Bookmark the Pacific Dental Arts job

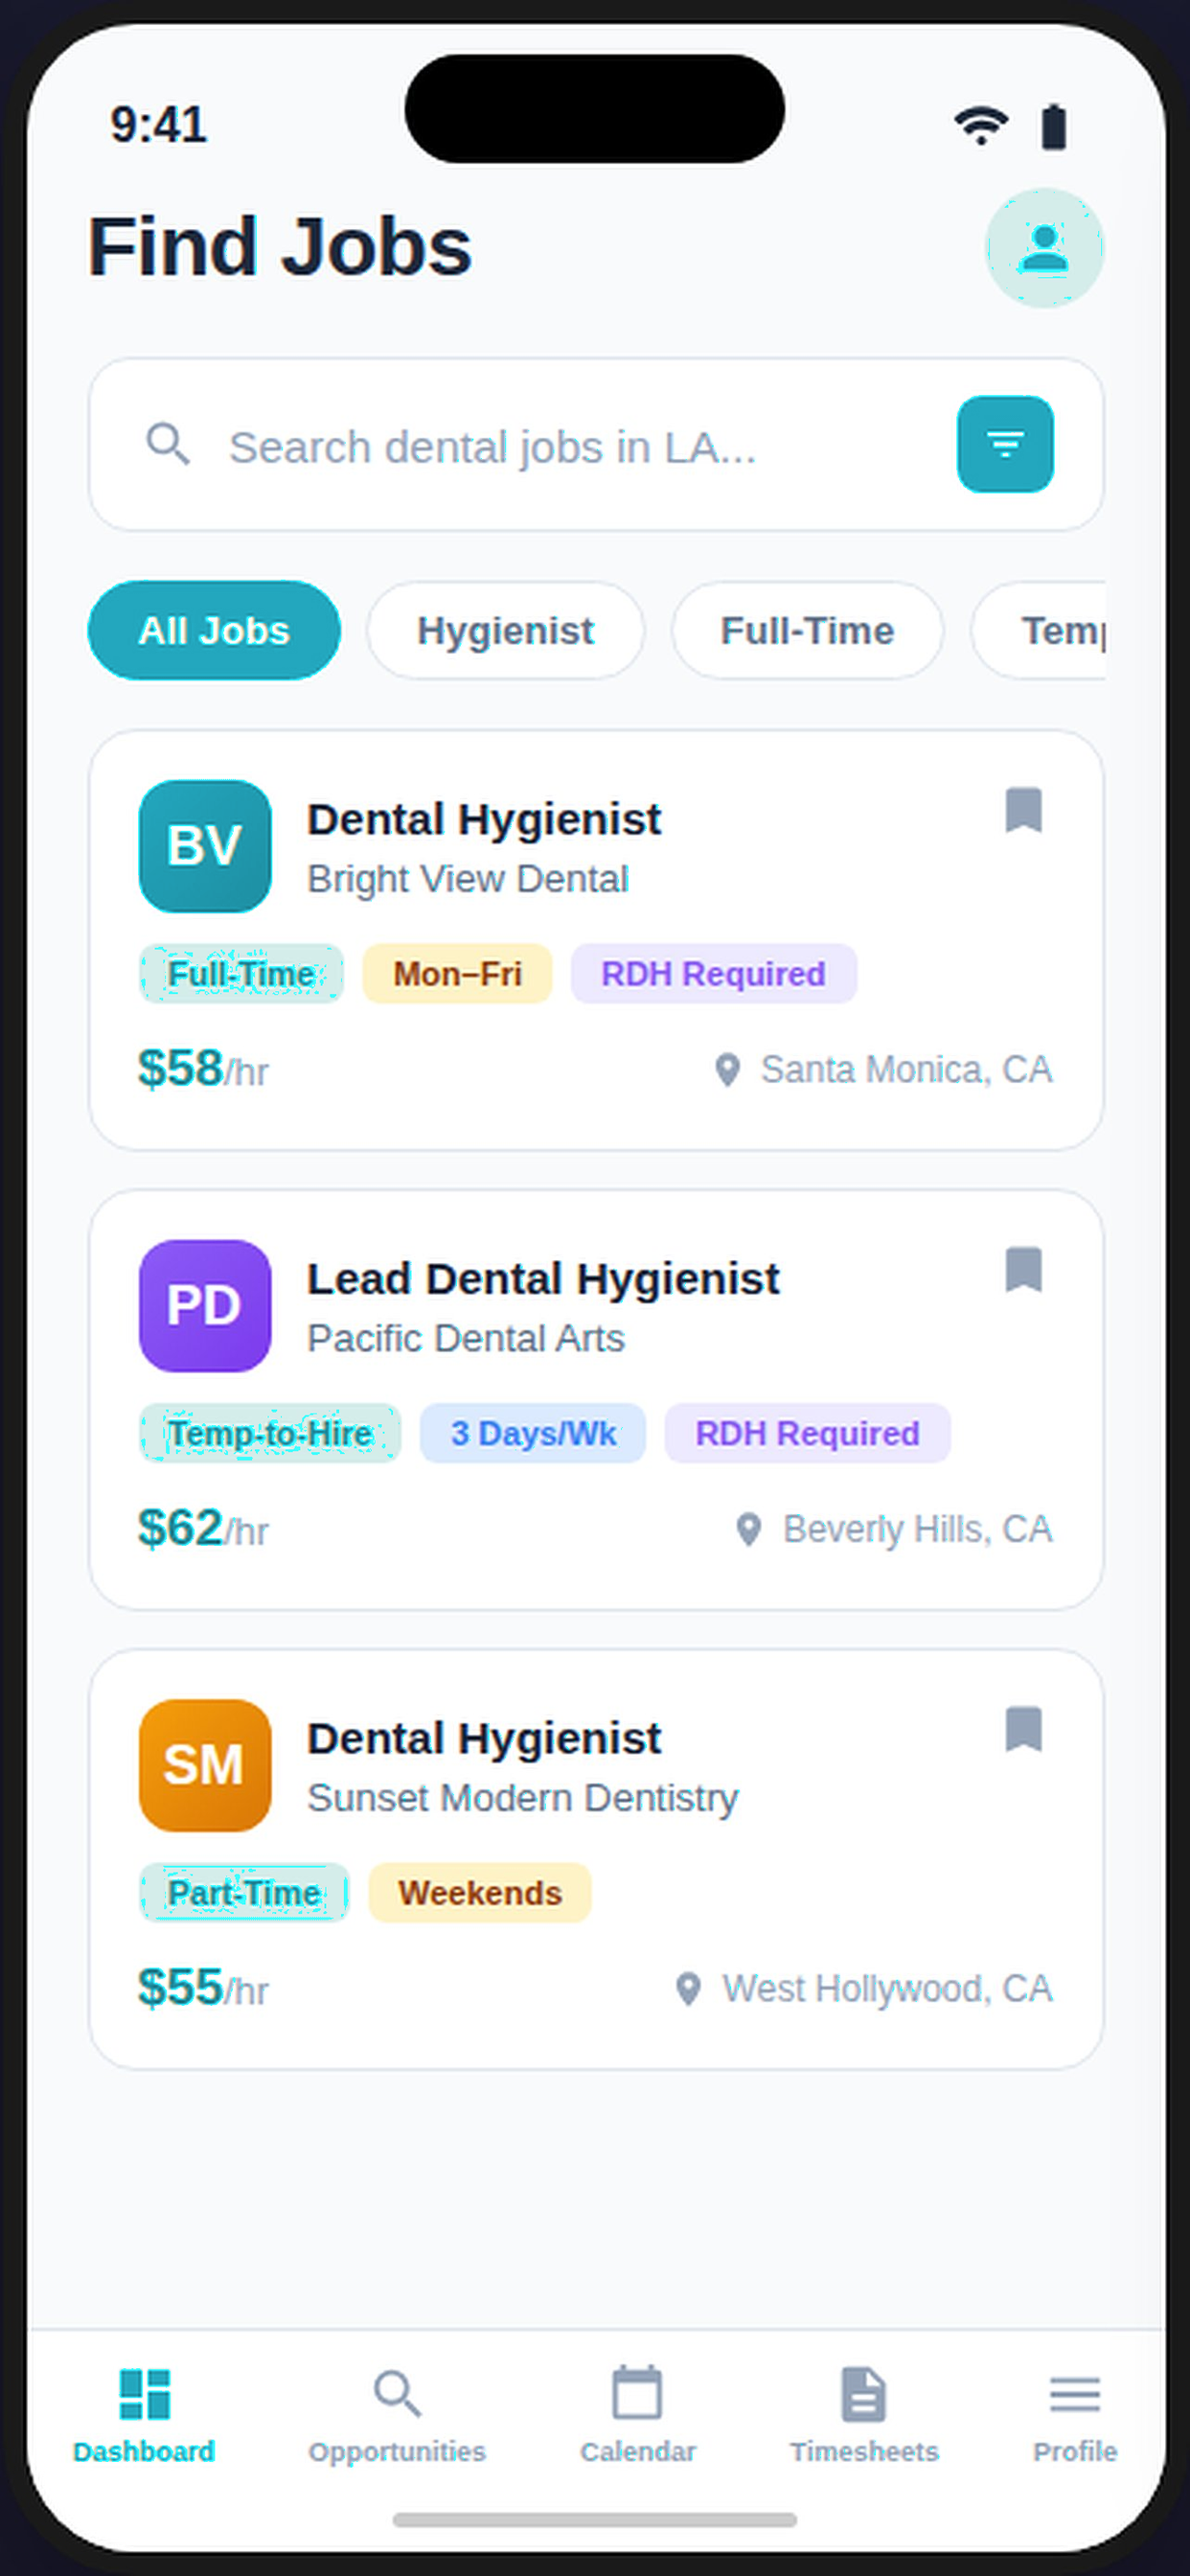(1023, 1270)
